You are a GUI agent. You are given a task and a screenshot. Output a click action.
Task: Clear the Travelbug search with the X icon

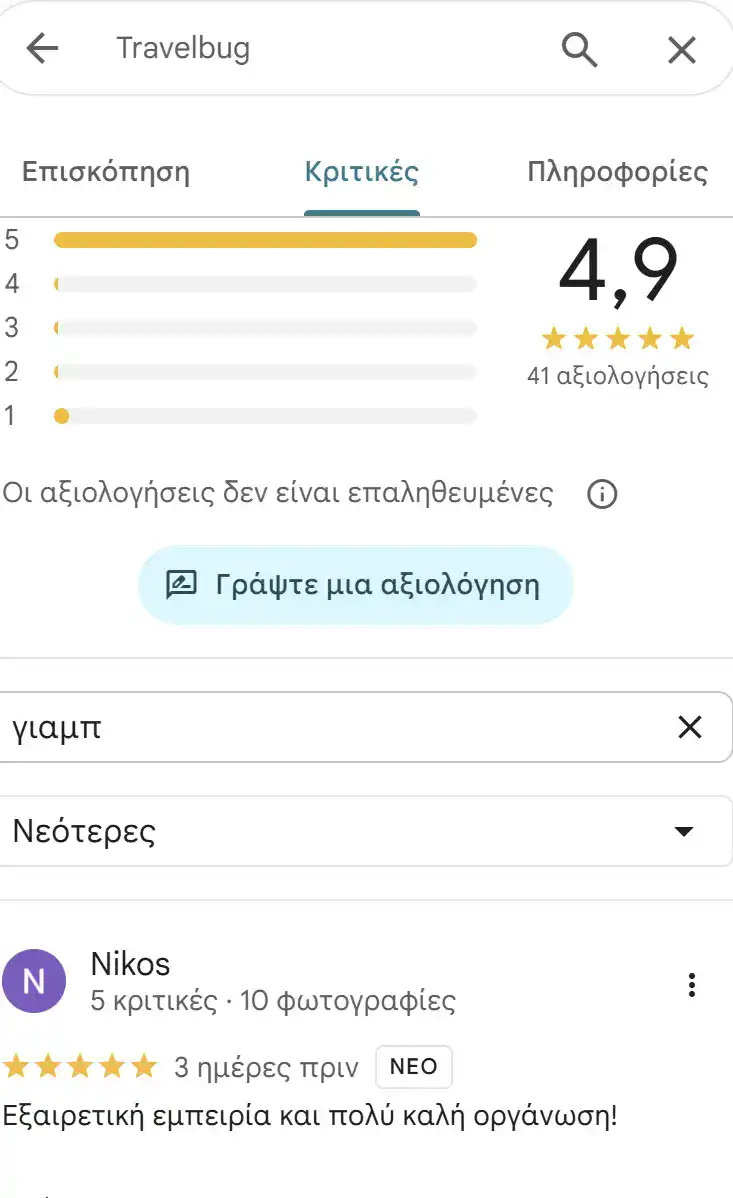coord(682,49)
